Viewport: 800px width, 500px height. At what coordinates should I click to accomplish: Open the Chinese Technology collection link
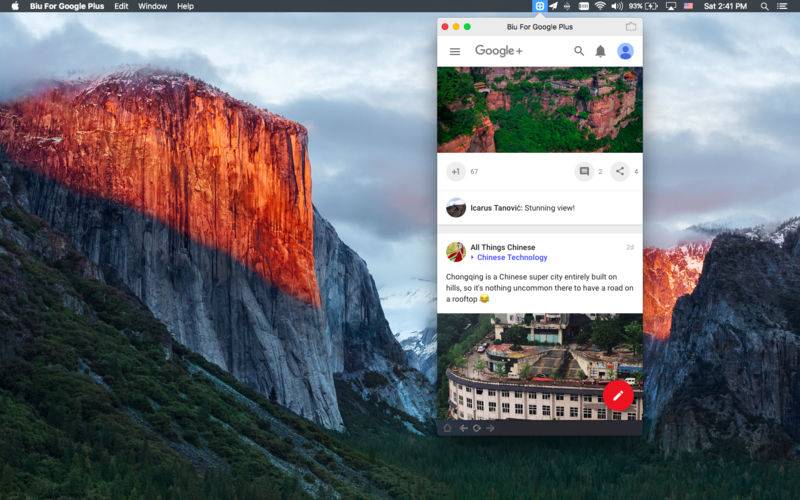point(512,257)
